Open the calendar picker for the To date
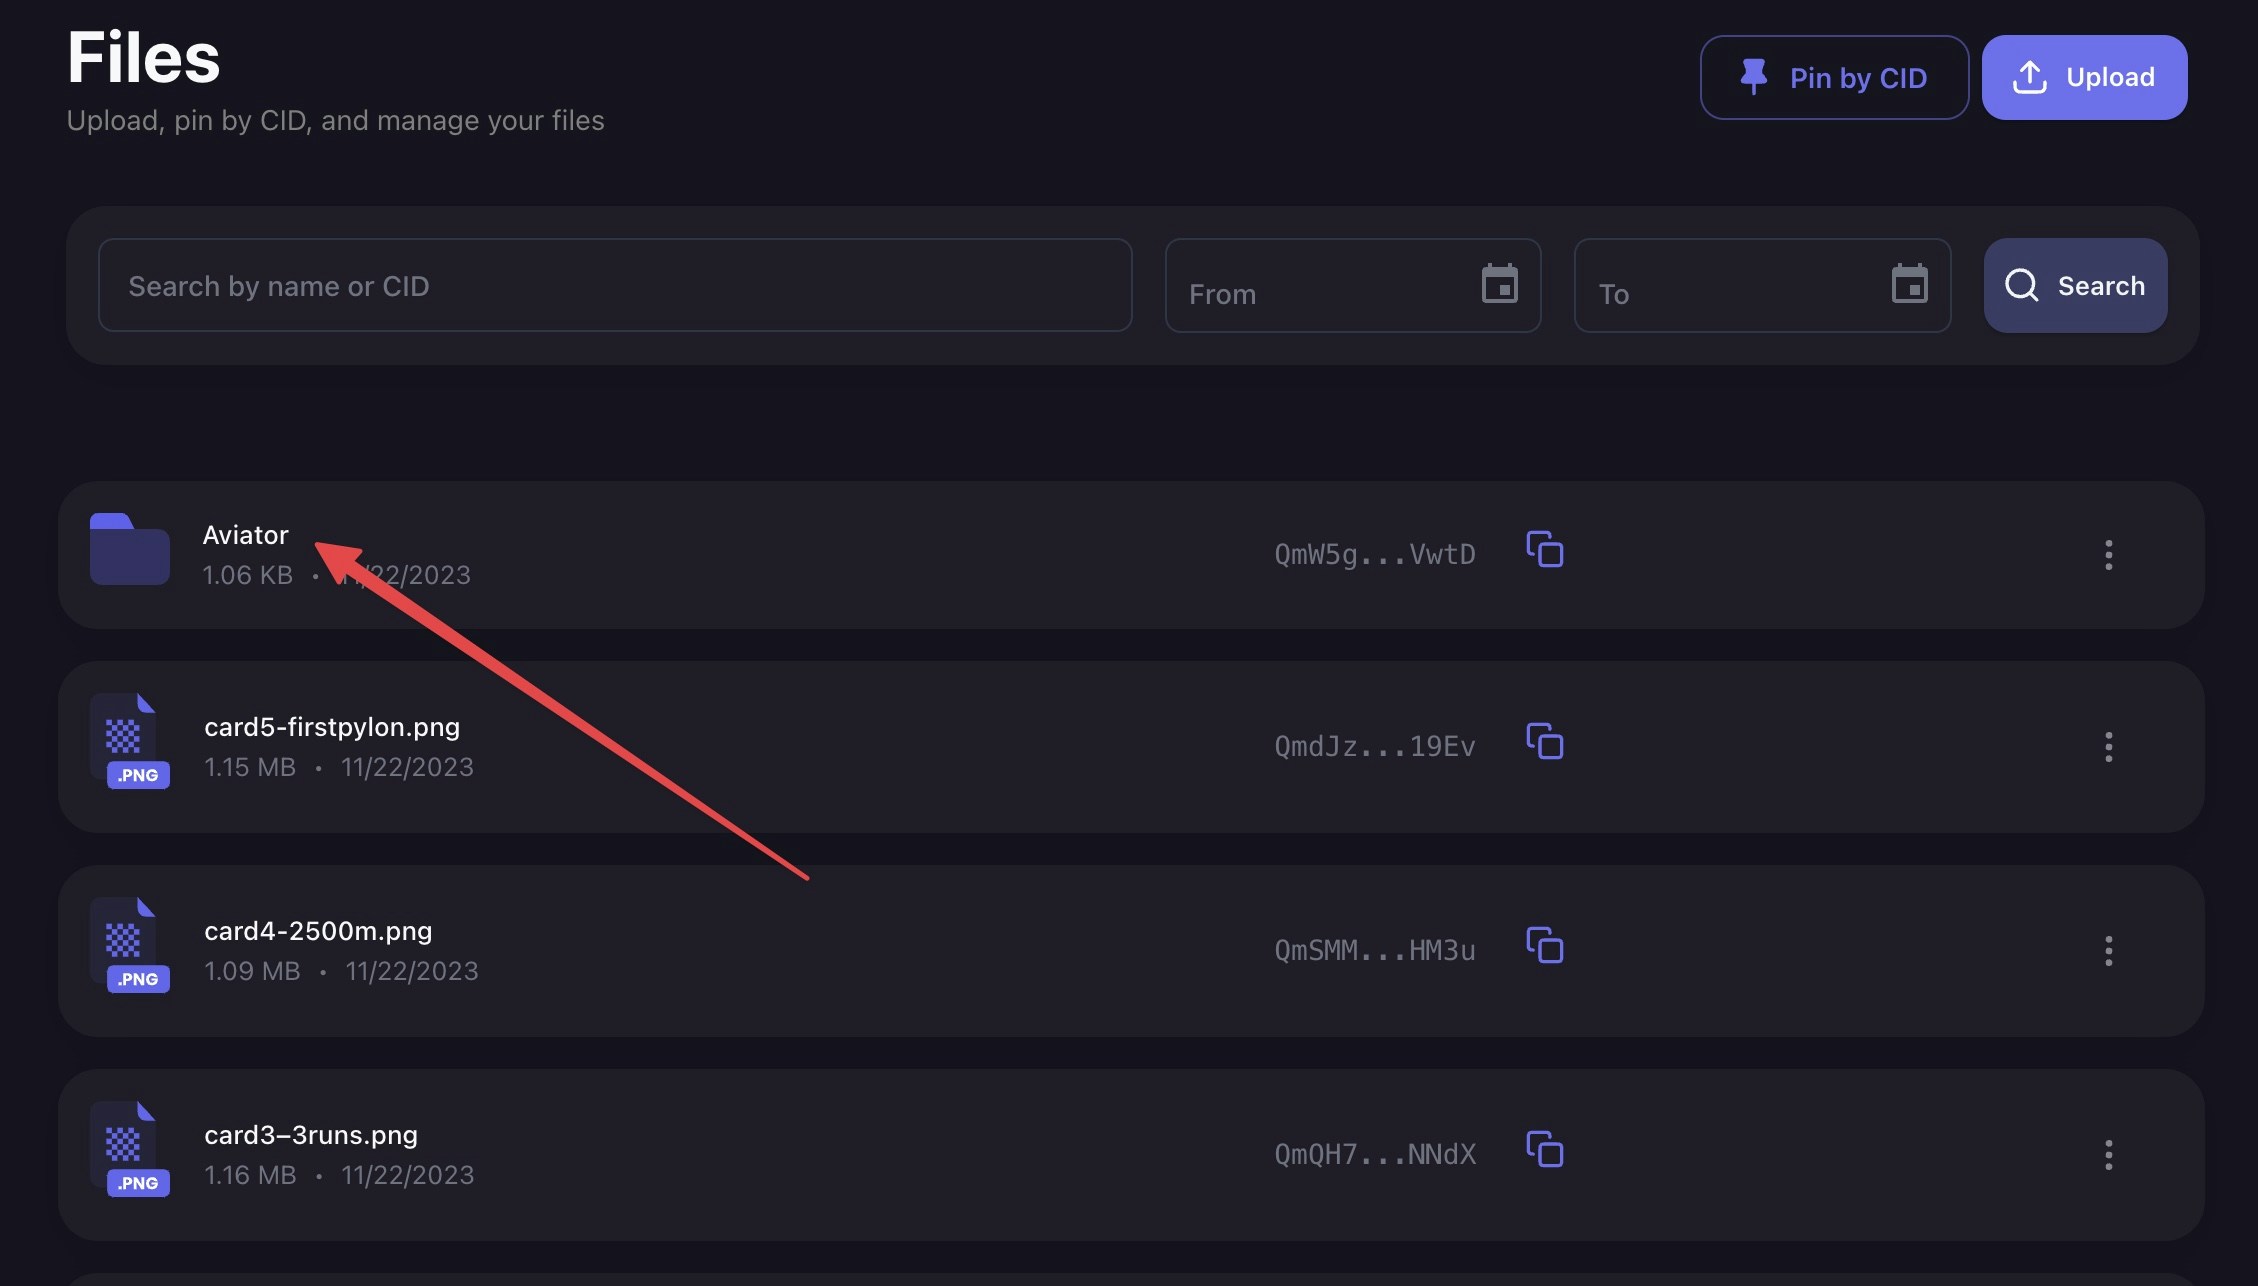The width and height of the screenshot is (2258, 1286). pos(1911,285)
